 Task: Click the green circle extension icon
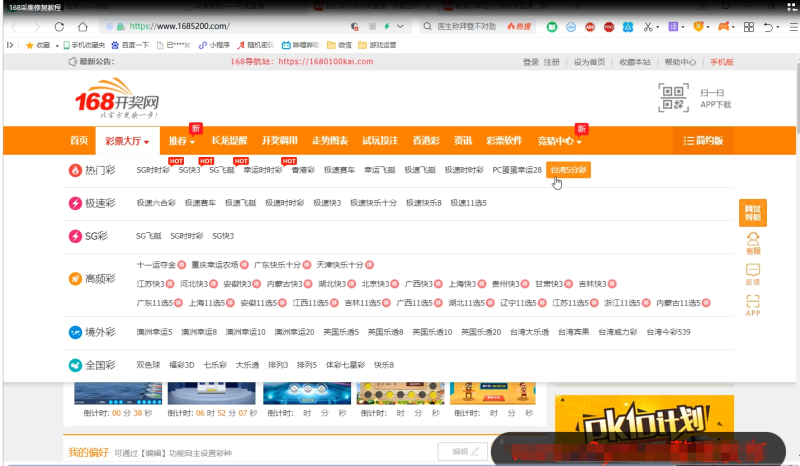click(552, 27)
